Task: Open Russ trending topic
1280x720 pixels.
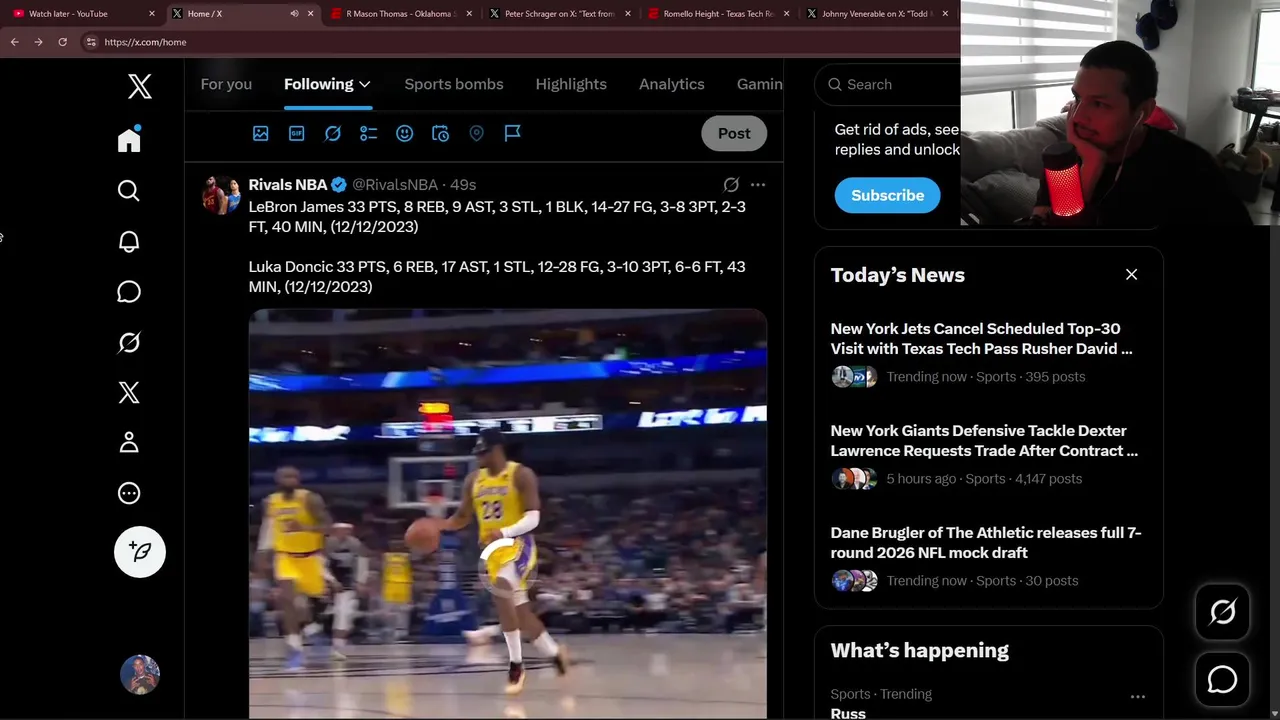Action: (848, 713)
